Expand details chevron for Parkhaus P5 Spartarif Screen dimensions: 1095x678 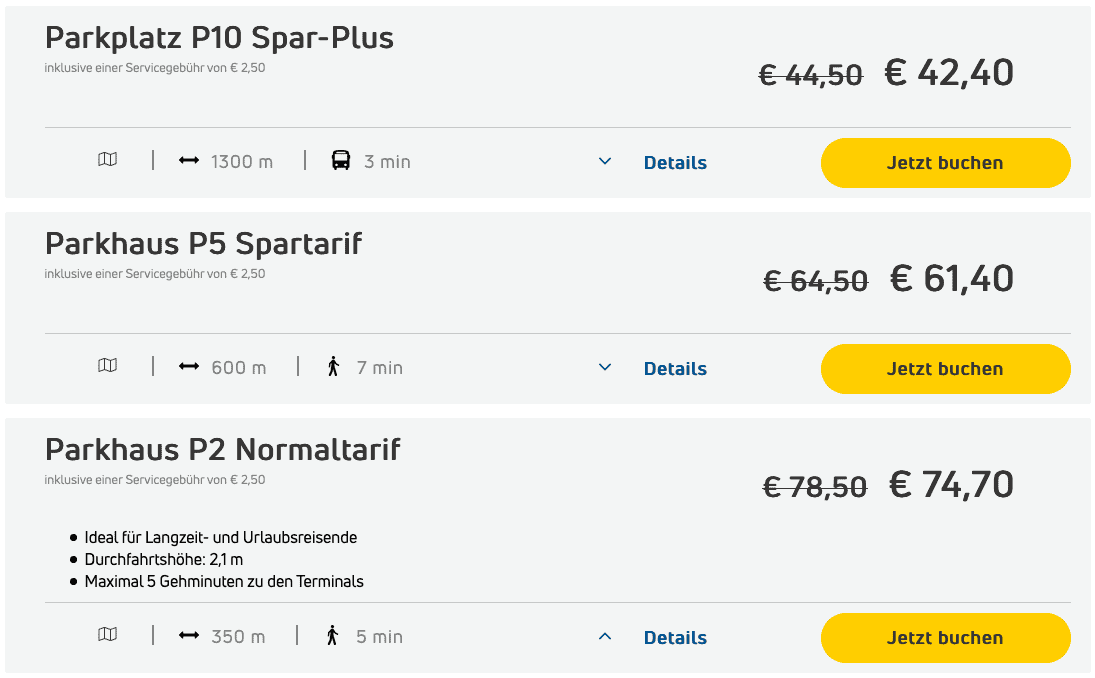click(x=605, y=368)
